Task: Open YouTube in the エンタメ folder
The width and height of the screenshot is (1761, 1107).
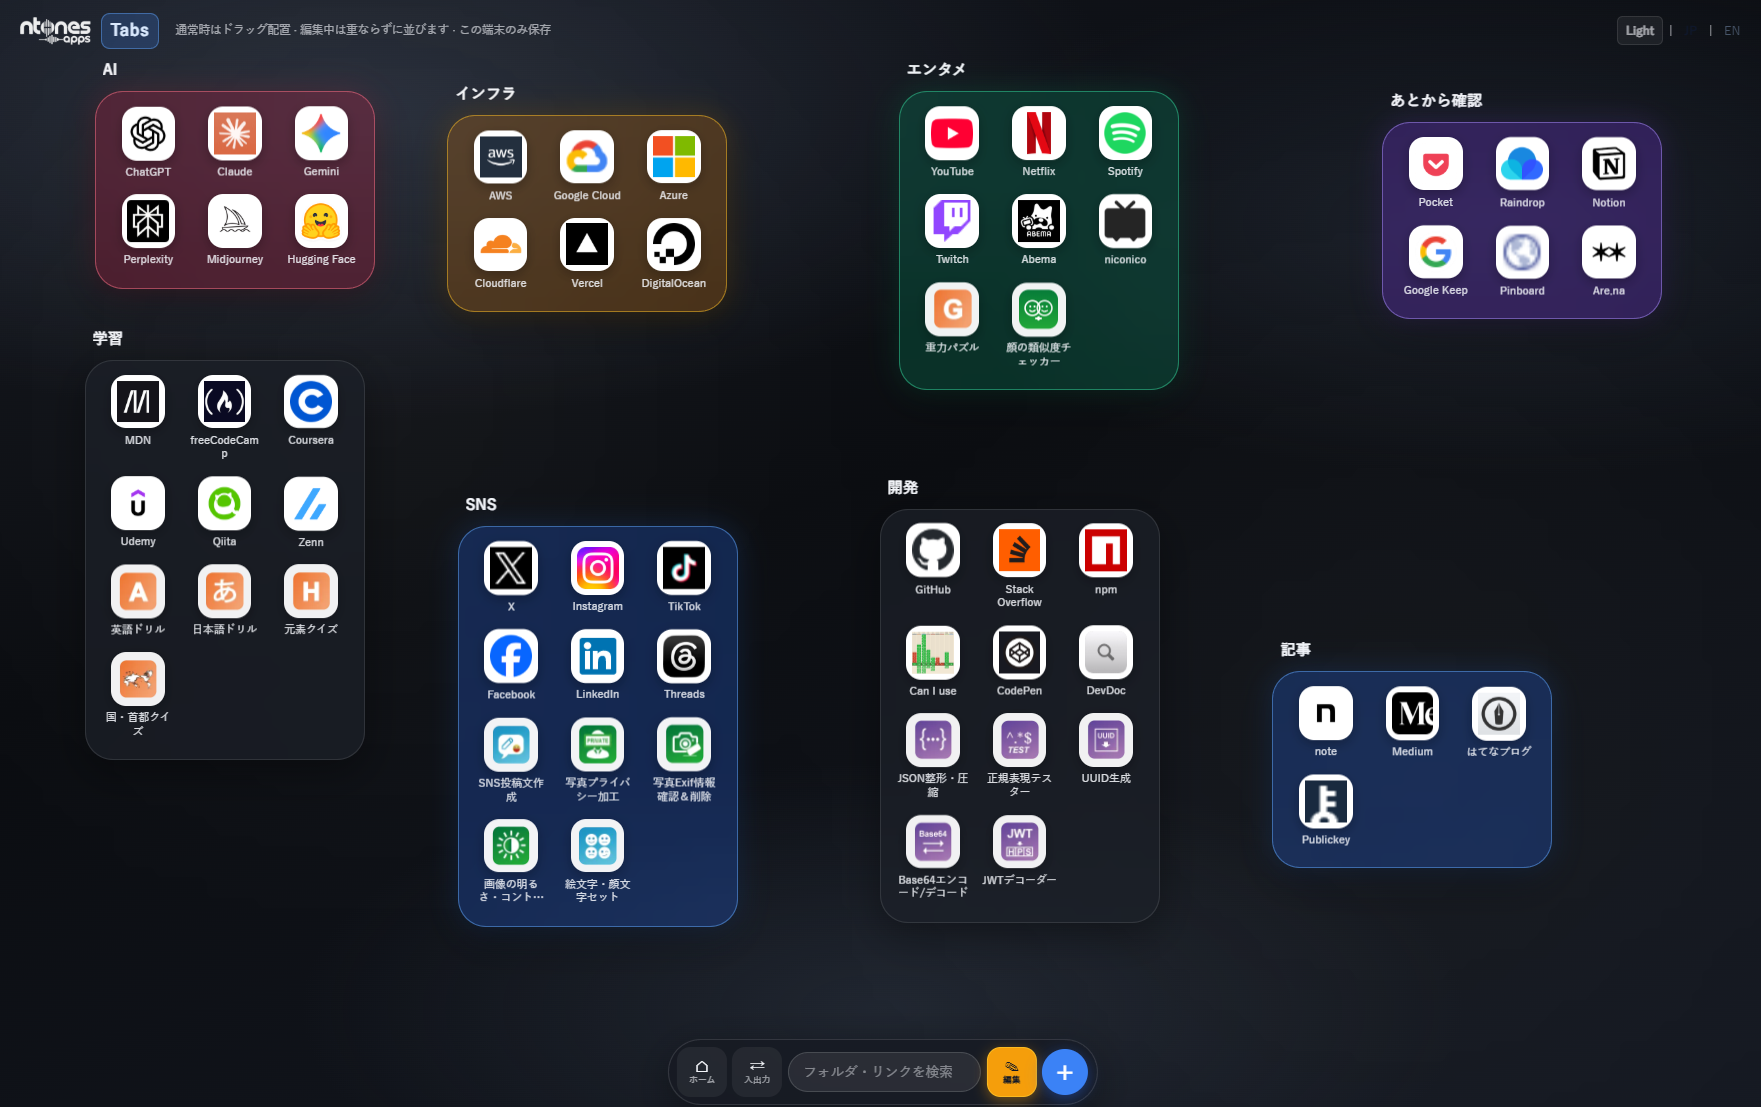Action: [x=952, y=133]
